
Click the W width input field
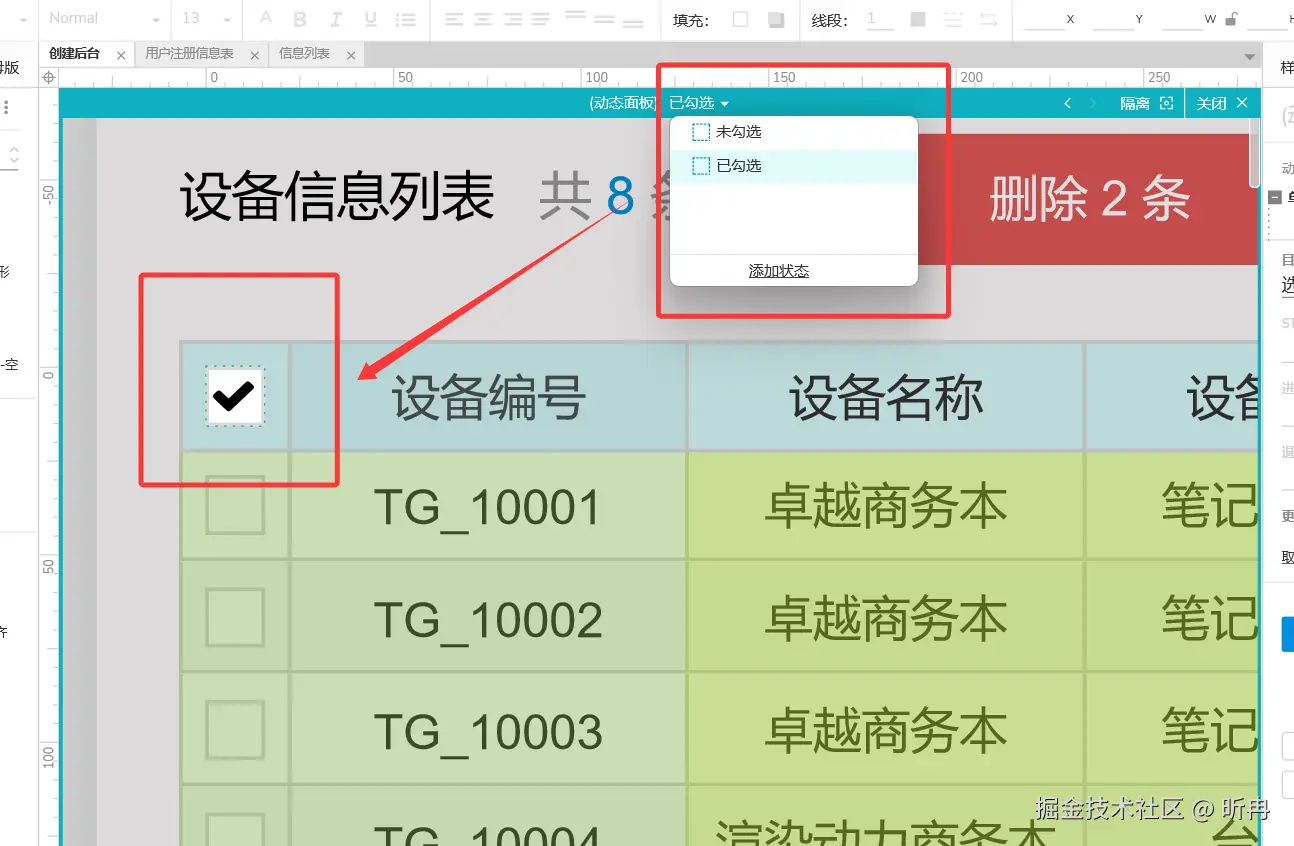click(x=1181, y=19)
